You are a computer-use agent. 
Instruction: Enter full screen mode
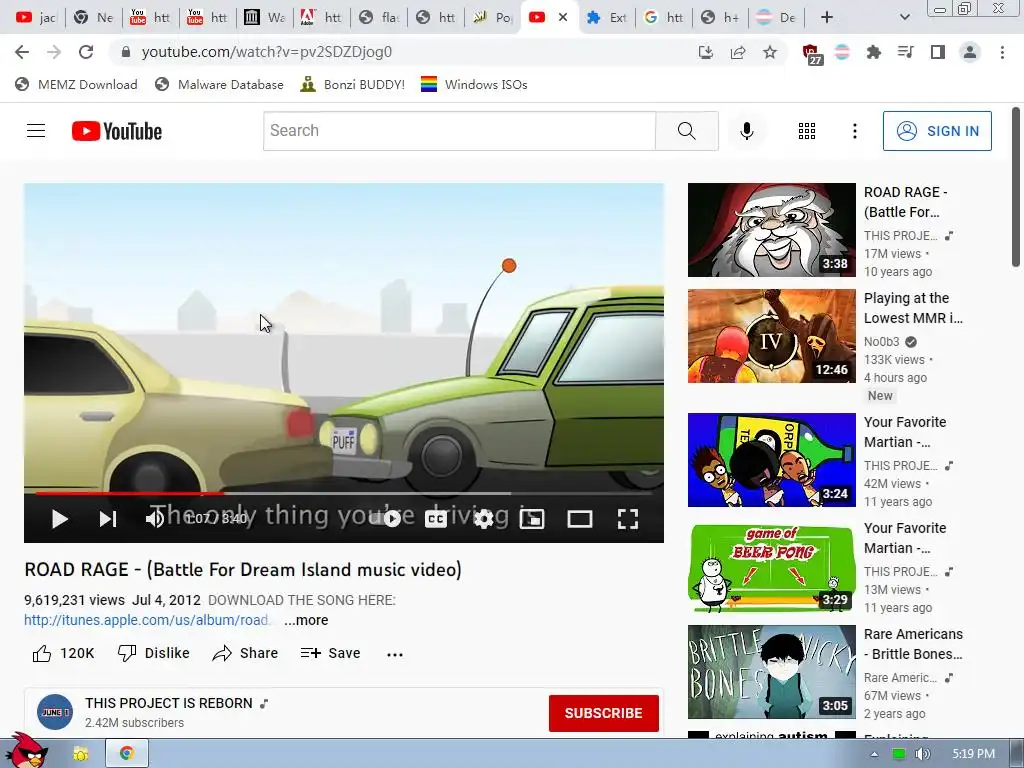click(628, 519)
